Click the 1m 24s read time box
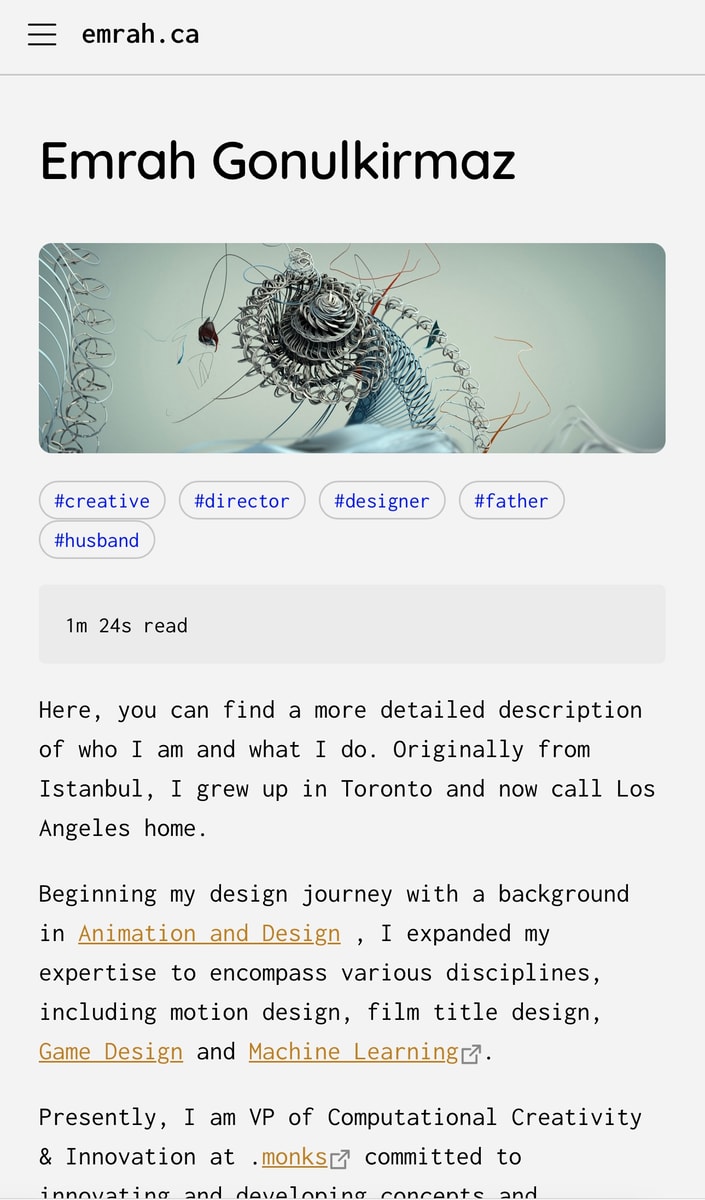The image size is (705, 1200). pyautogui.click(x=352, y=625)
